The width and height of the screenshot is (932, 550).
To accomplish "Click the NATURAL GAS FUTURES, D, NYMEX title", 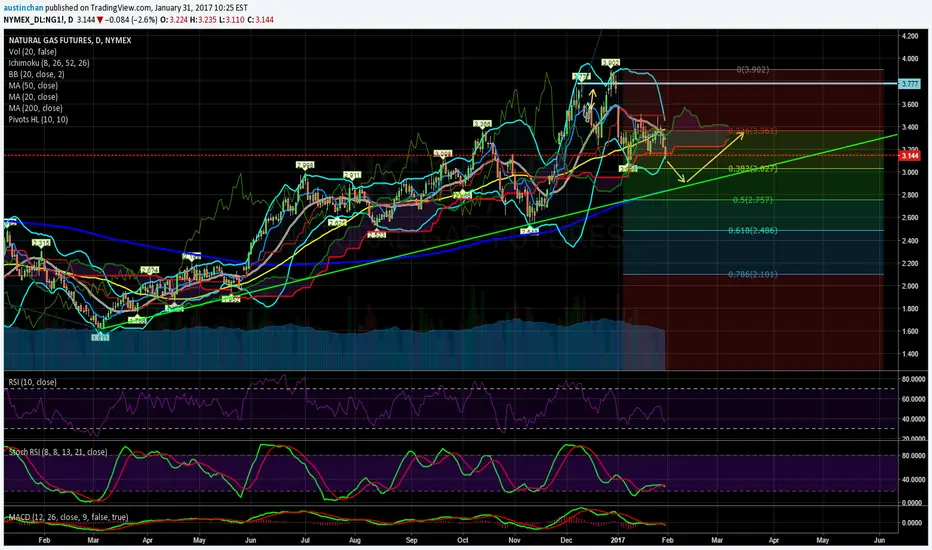I will click(70, 40).
